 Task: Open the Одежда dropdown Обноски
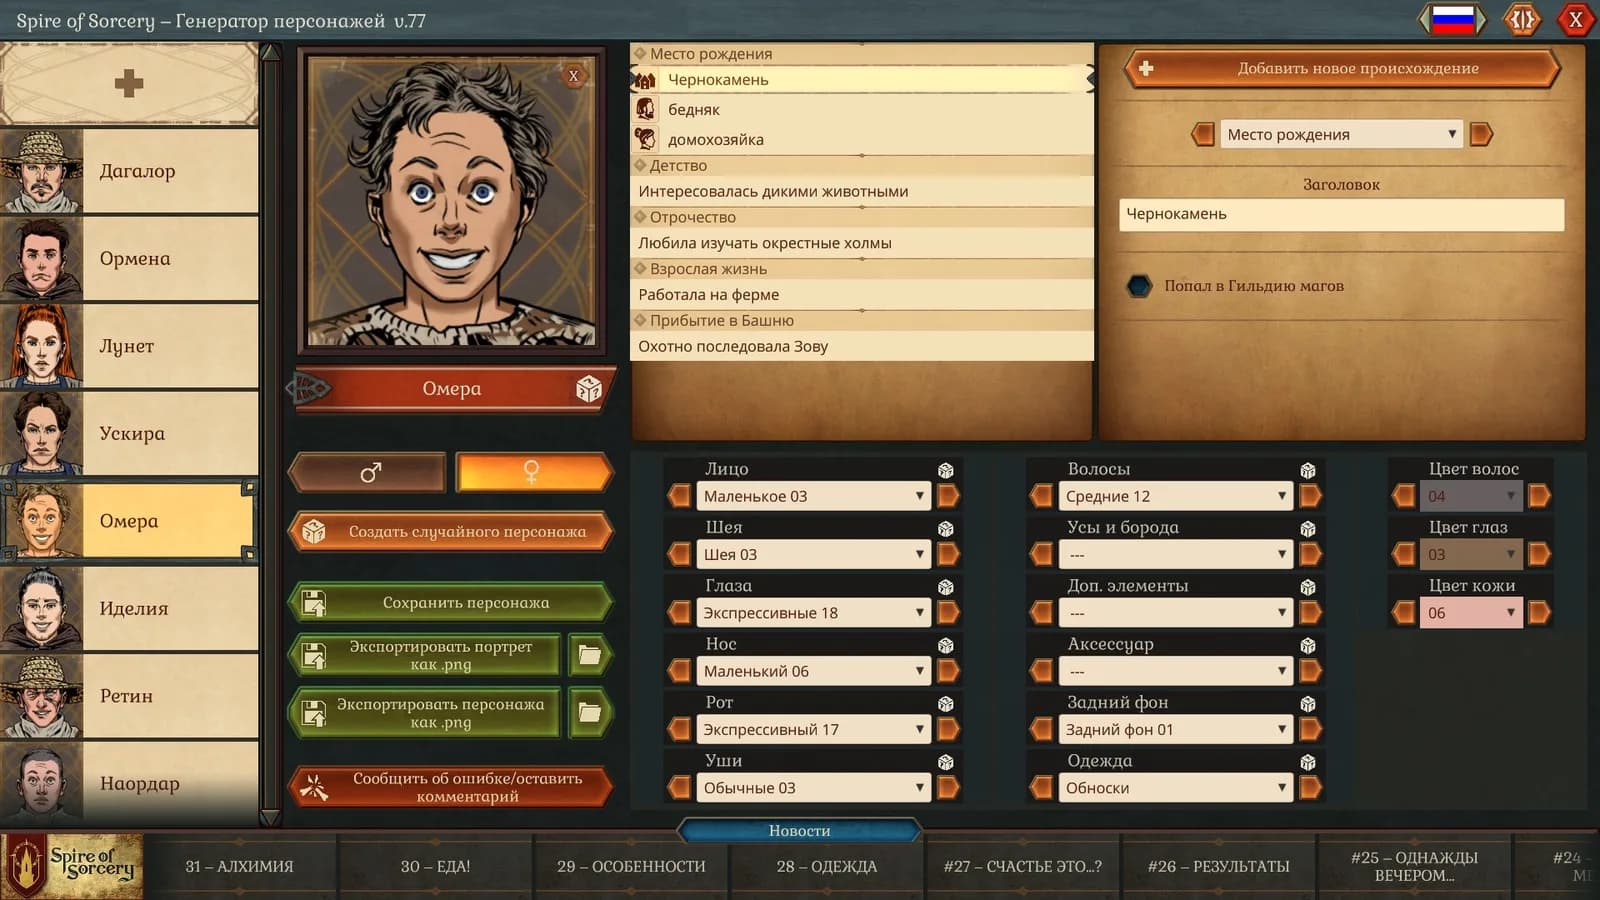[1175, 788]
